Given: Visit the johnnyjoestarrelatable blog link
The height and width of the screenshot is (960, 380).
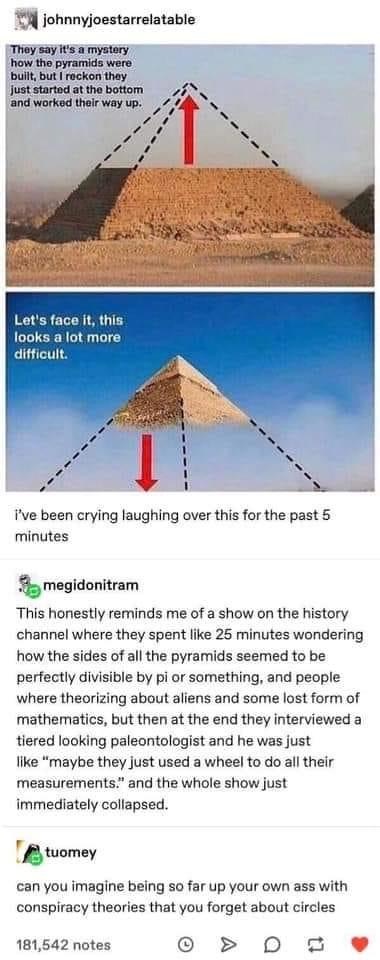Looking at the screenshot, I should pyautogui.click(x=119, y=20).
